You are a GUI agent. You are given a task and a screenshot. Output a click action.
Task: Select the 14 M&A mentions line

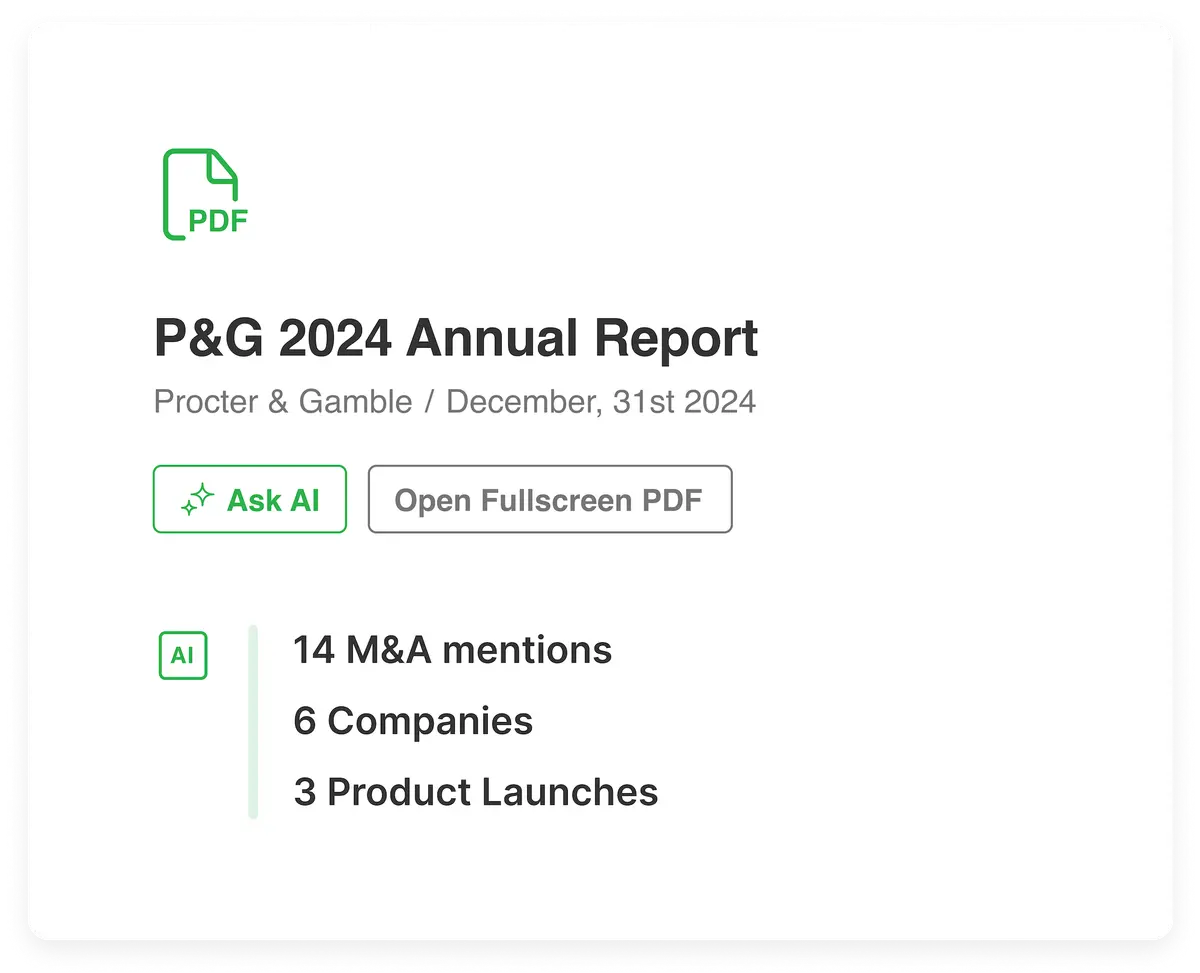(452, 650)
